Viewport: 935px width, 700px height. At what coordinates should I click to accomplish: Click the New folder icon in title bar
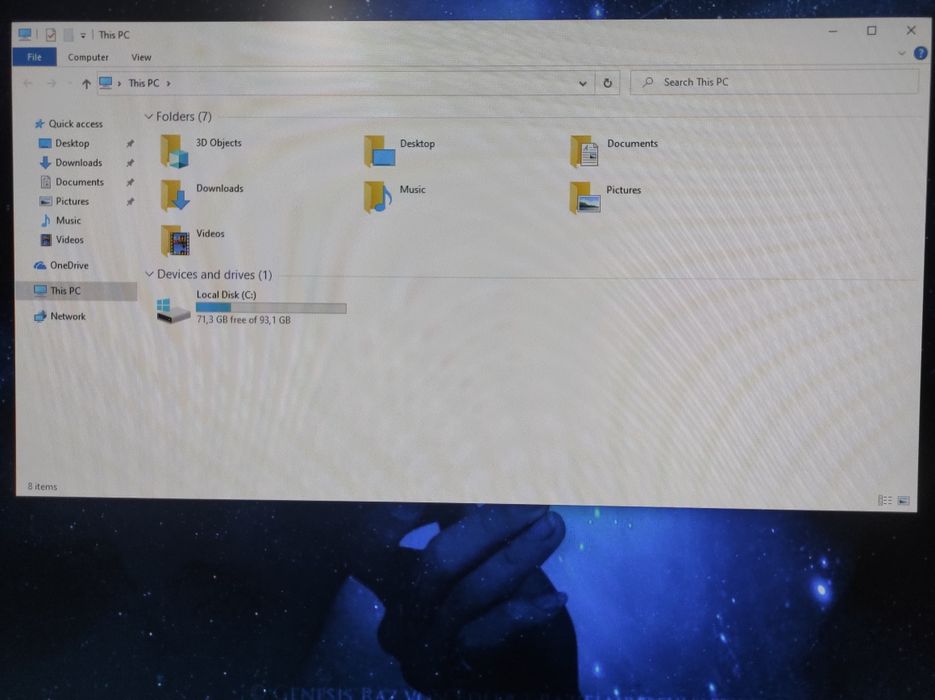pos(69,35)
